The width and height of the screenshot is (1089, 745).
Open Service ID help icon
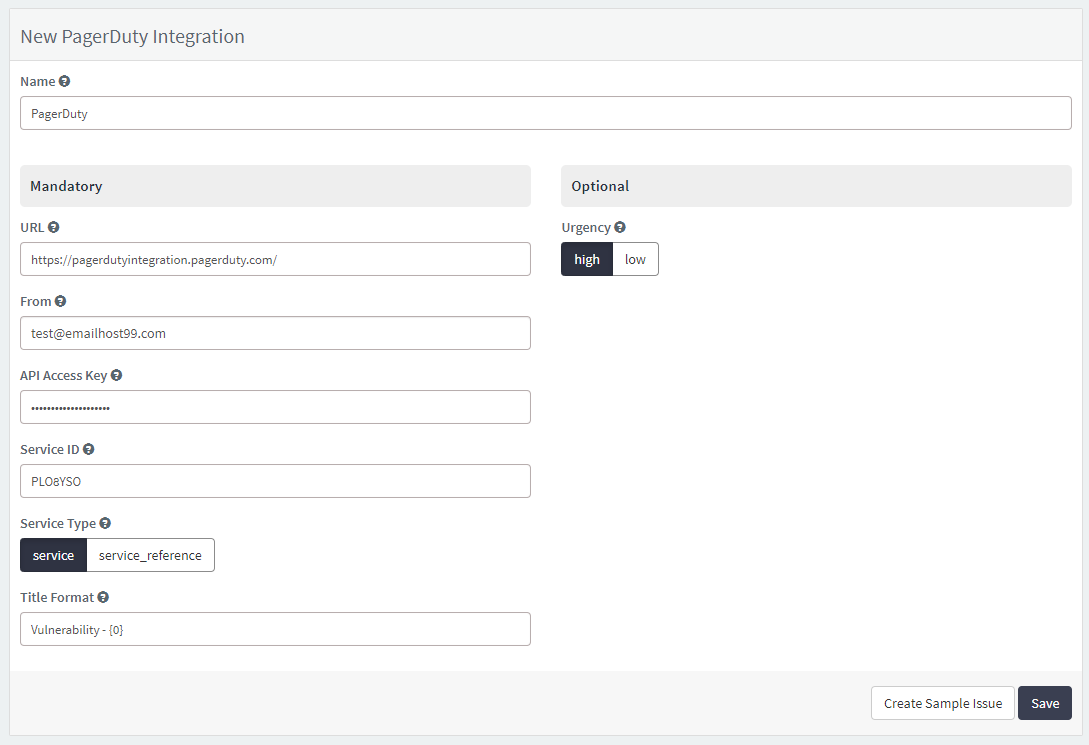click(88, 449)
